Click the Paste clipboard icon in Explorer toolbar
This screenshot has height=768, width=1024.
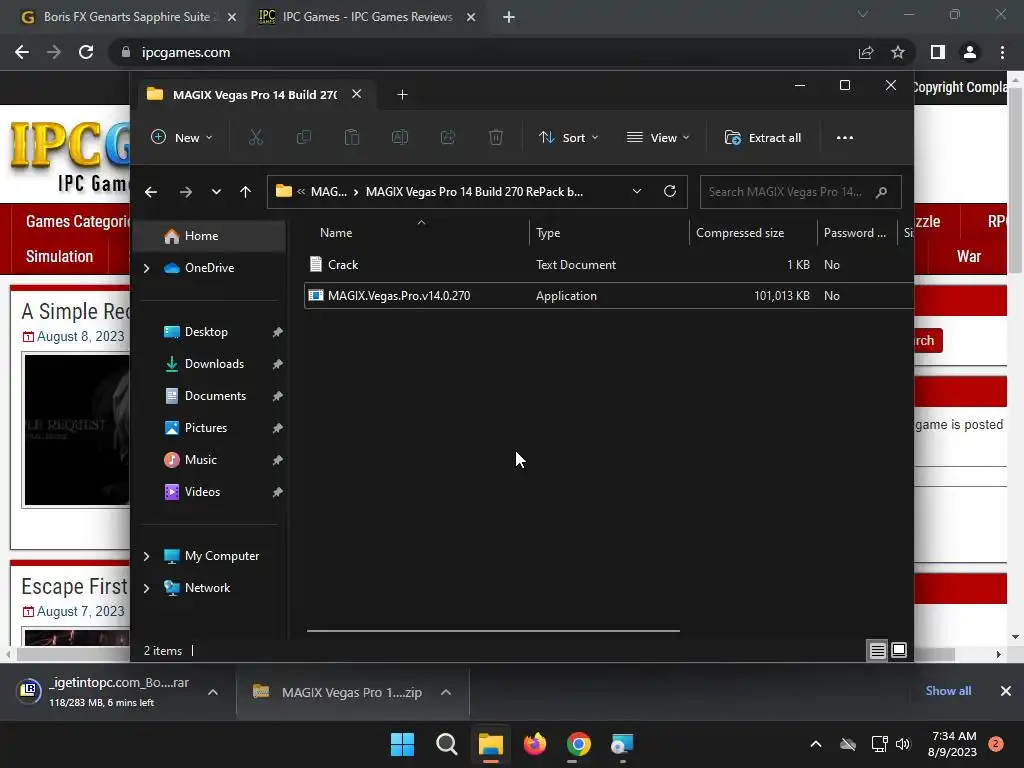[352, 138]
